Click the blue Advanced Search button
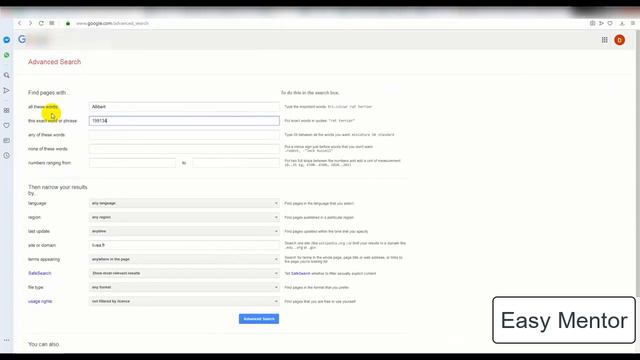The image size is (640, 360). [x=259, y=319]
